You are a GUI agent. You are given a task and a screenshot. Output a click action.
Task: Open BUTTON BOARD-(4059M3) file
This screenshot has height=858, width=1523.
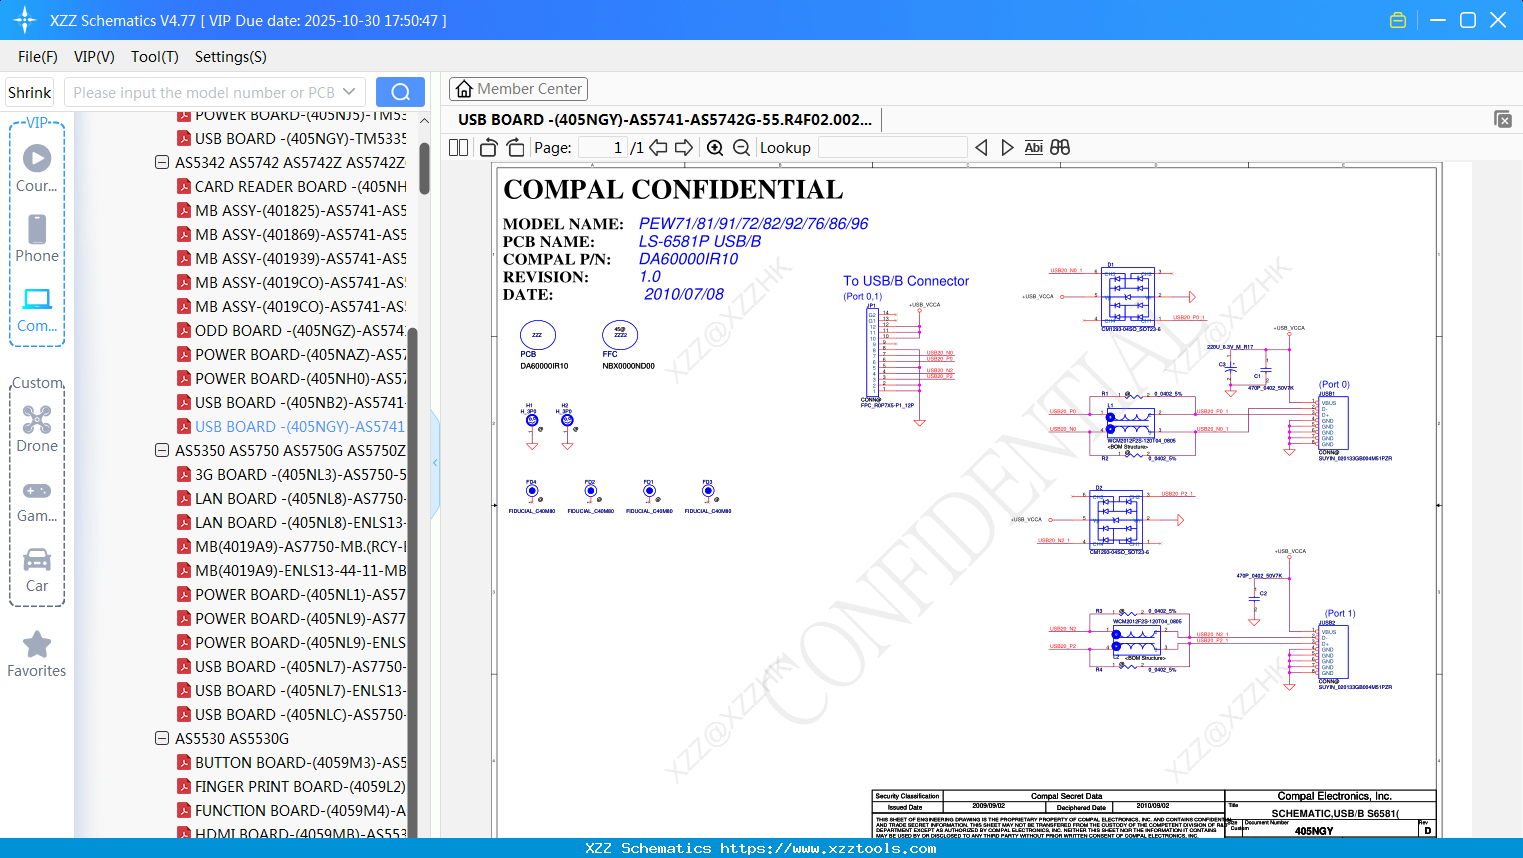(301, 762)
